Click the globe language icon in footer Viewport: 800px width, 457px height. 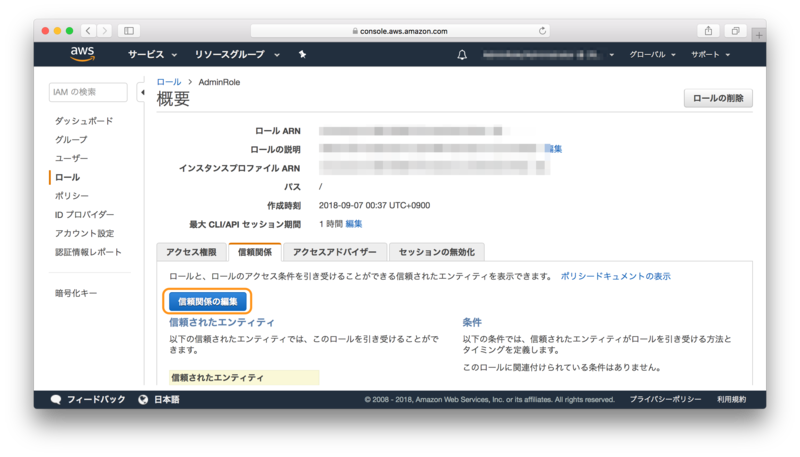click(x=143, y=399)
